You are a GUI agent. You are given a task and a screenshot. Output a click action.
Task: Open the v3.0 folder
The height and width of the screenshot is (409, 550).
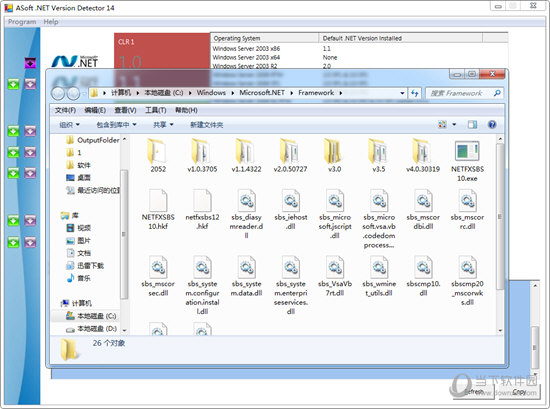[x=334, y=155]
